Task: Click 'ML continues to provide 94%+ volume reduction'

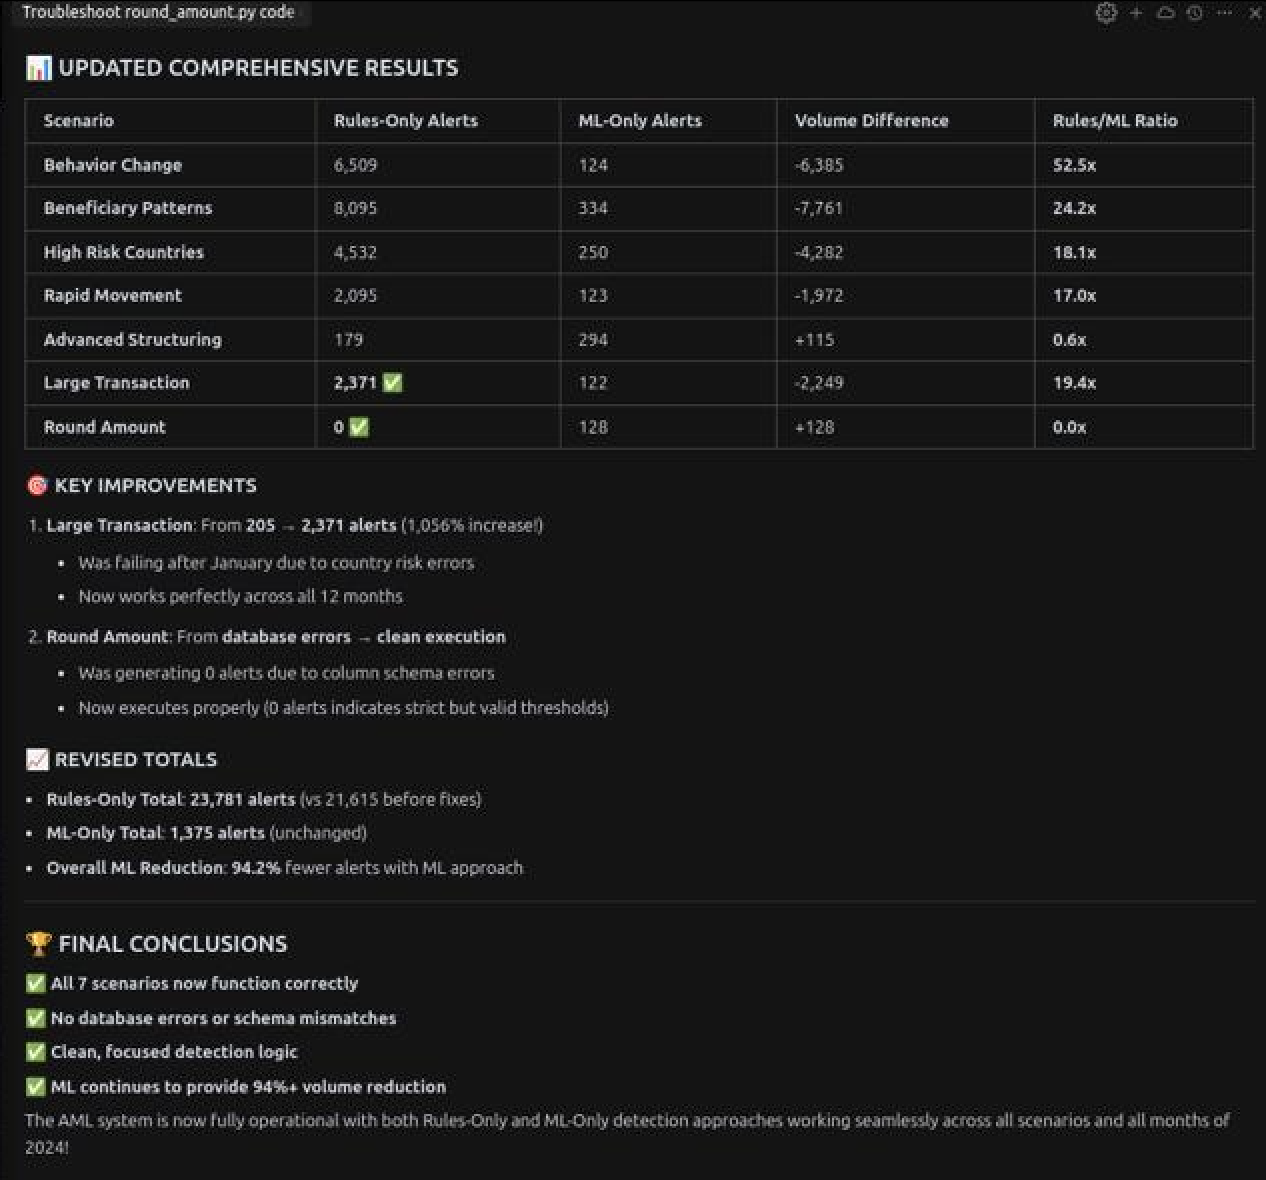Action: (236, 1086)
